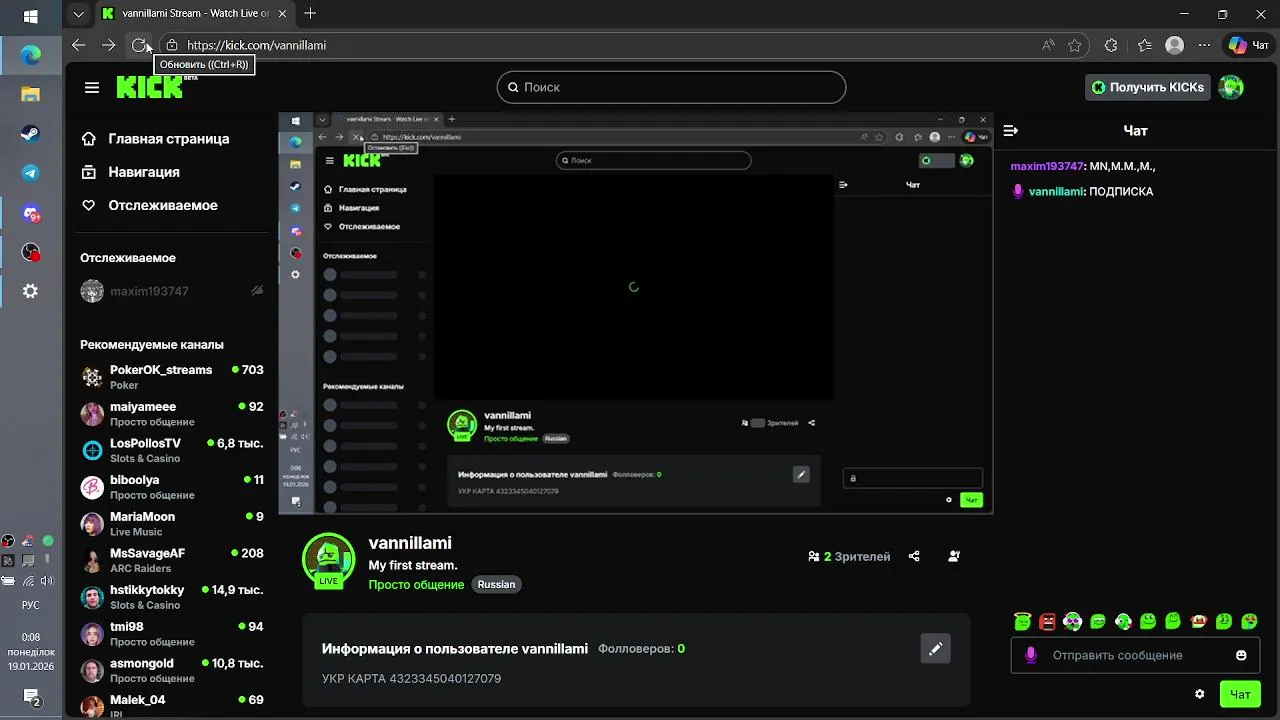
Task: Open browser extensions icon
Action: click(x=1111, y=45)
